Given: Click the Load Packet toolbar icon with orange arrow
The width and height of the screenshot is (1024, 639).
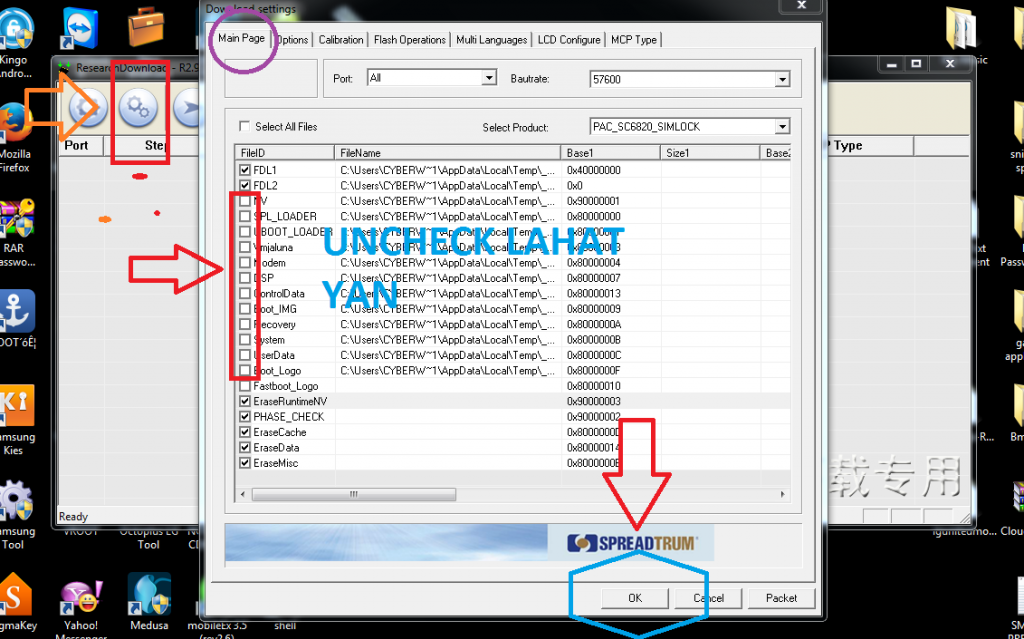Looking at the screenshot, I should 87,108.
